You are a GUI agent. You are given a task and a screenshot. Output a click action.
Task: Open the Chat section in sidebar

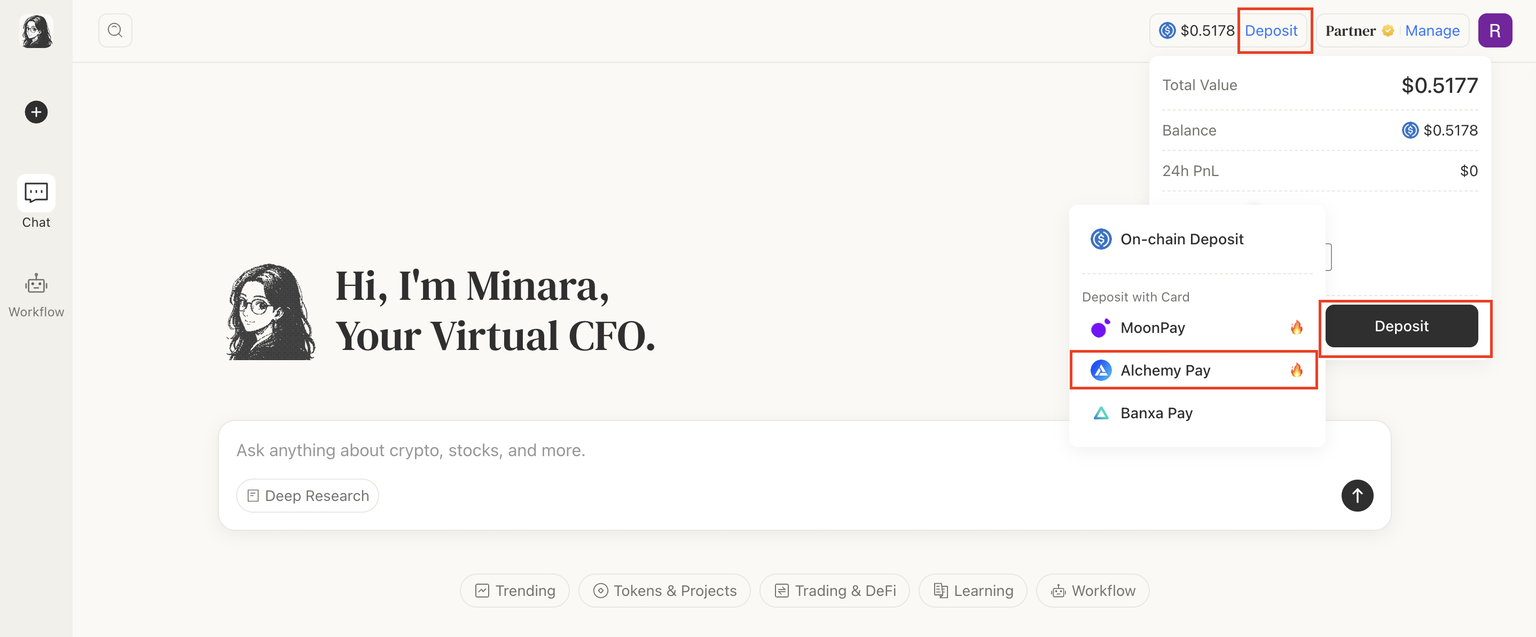(36, 201)
